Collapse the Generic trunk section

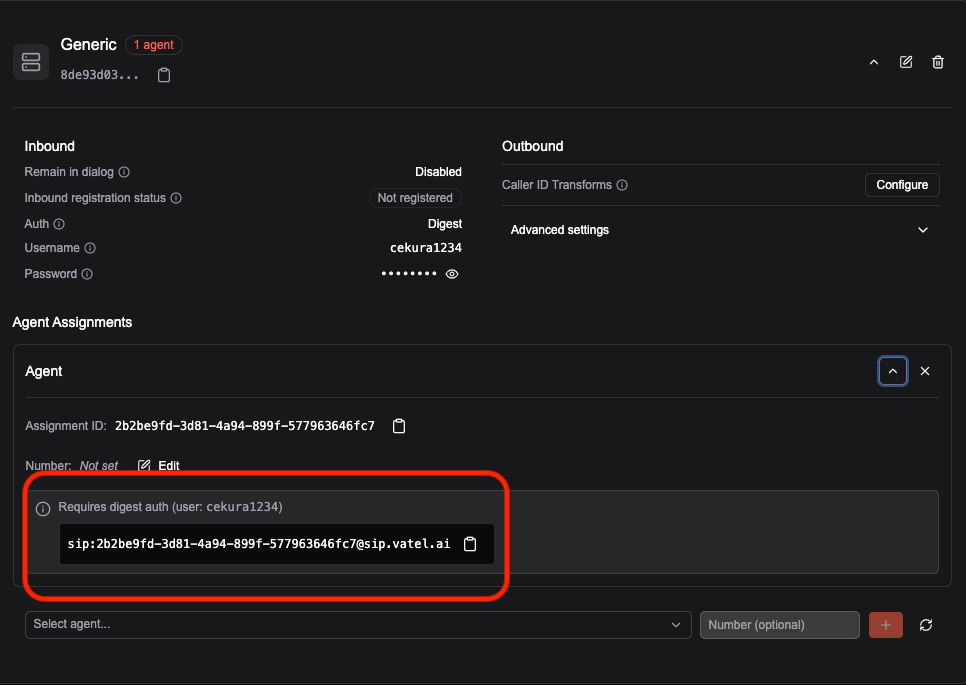click(x=874, y=62)
